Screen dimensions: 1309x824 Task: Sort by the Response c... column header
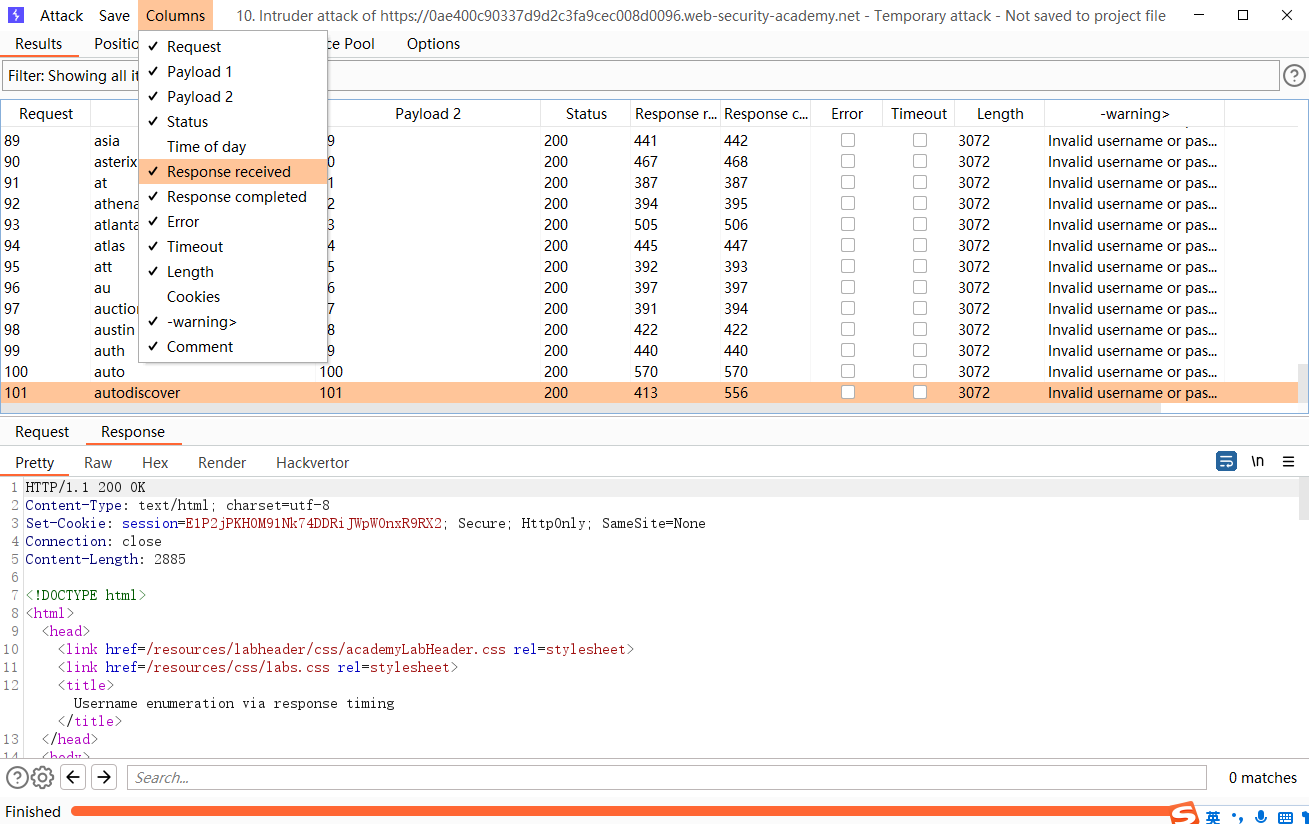(x=765, y=113)
